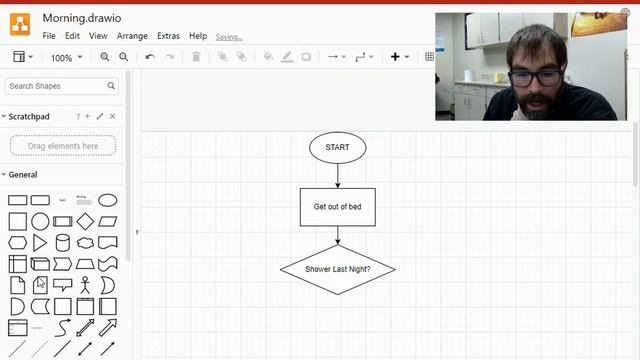Select the Get out of bed box
This screenshot has height=360, width=640.
(x=338, y=207)
